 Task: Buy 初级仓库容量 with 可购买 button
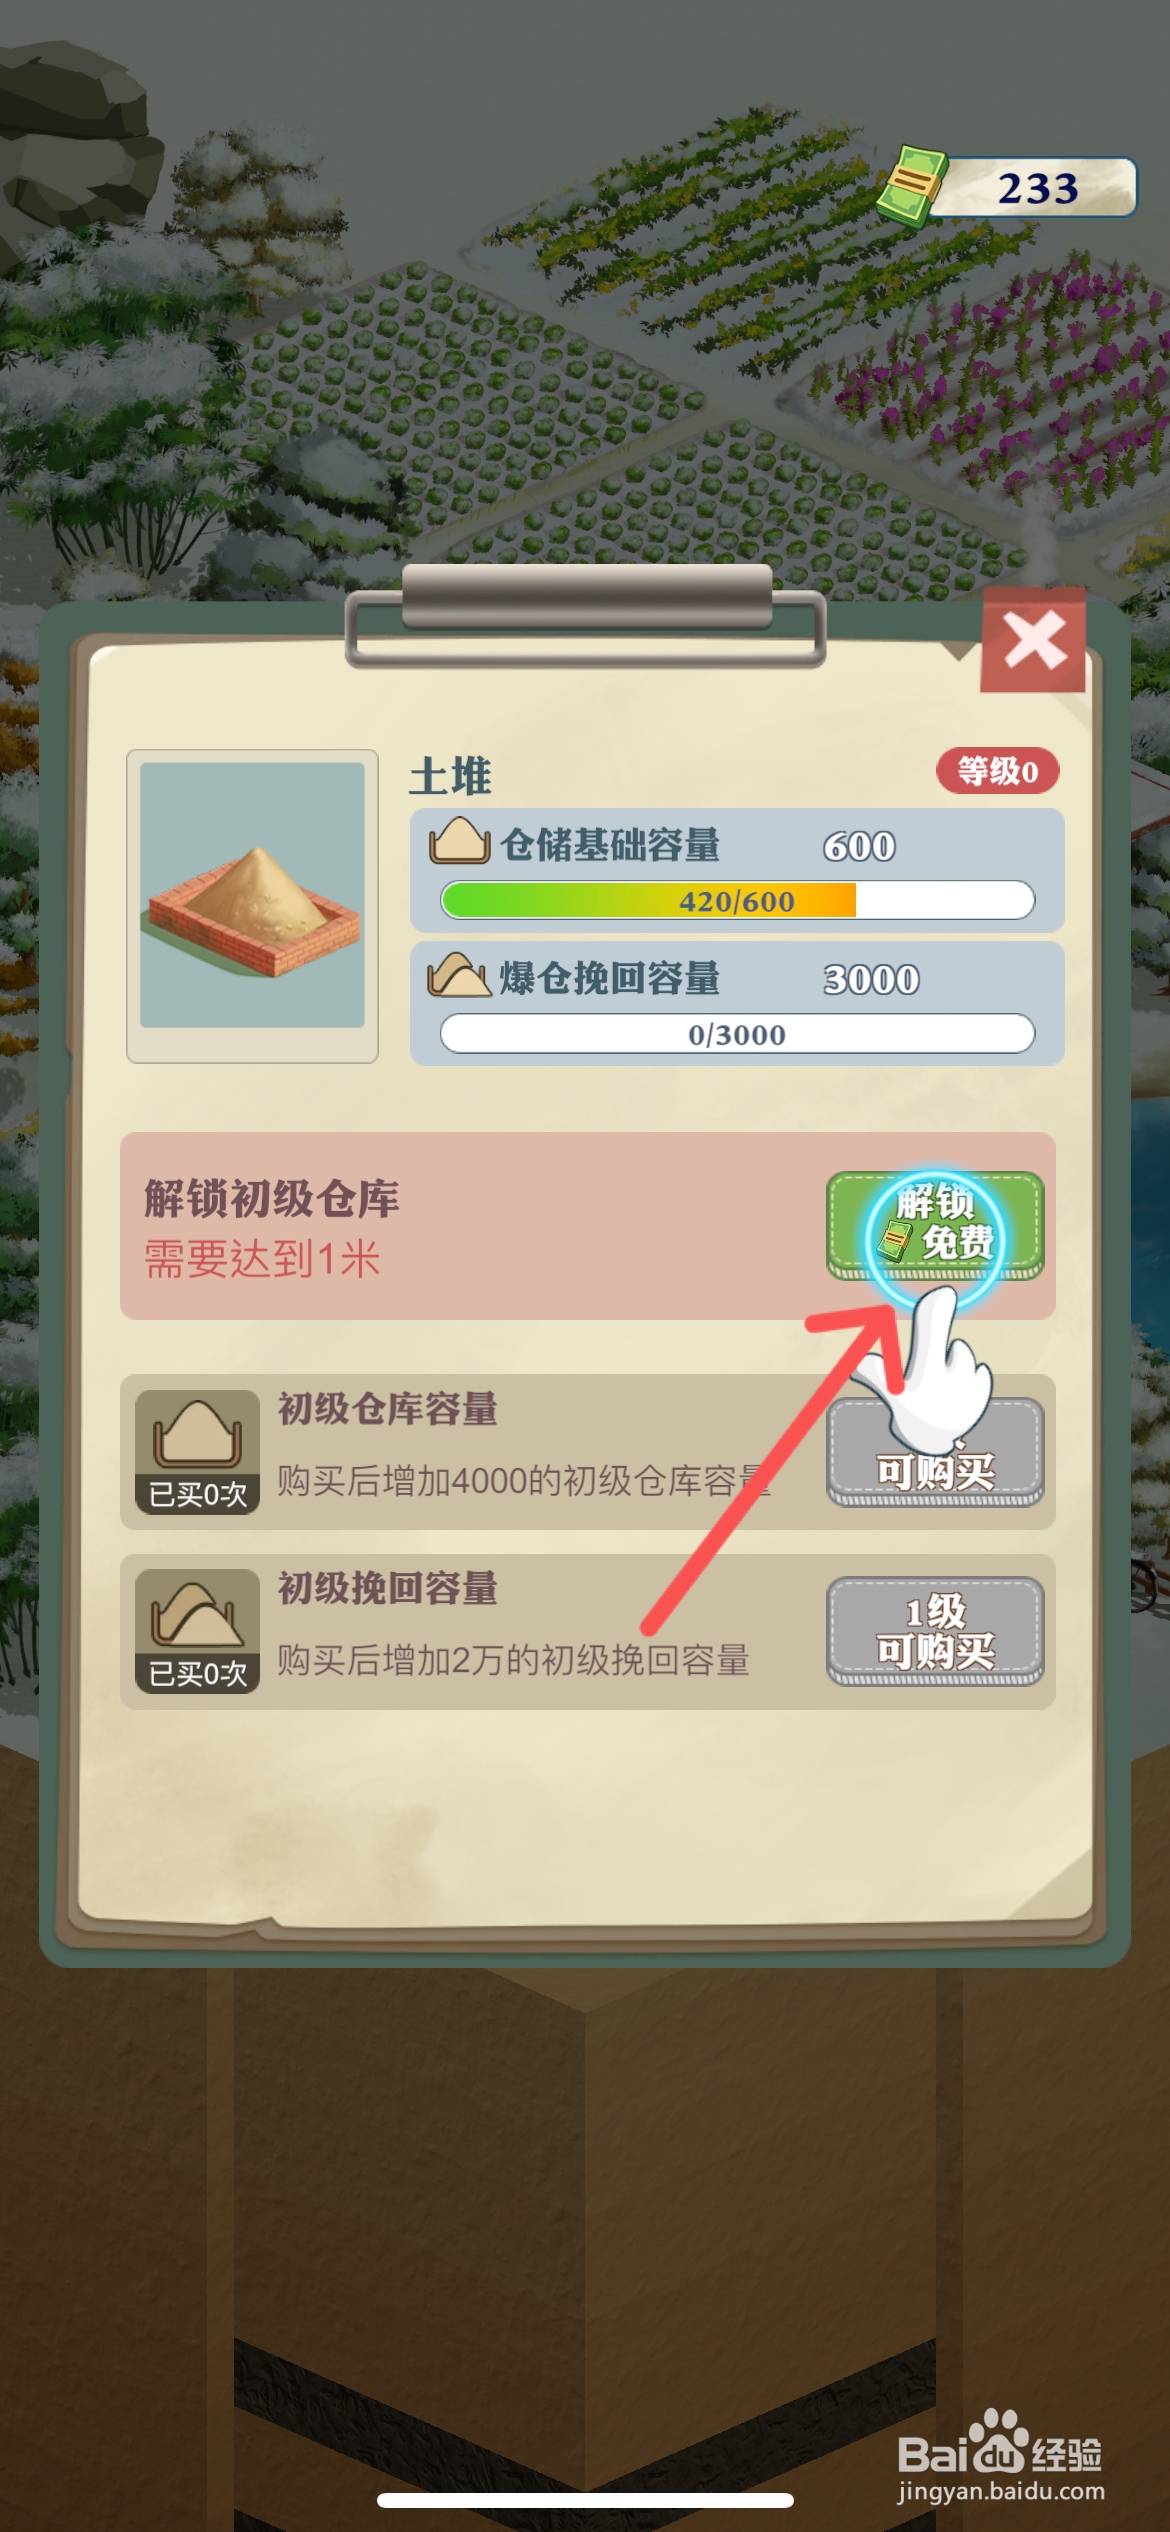coord(935,1453)
